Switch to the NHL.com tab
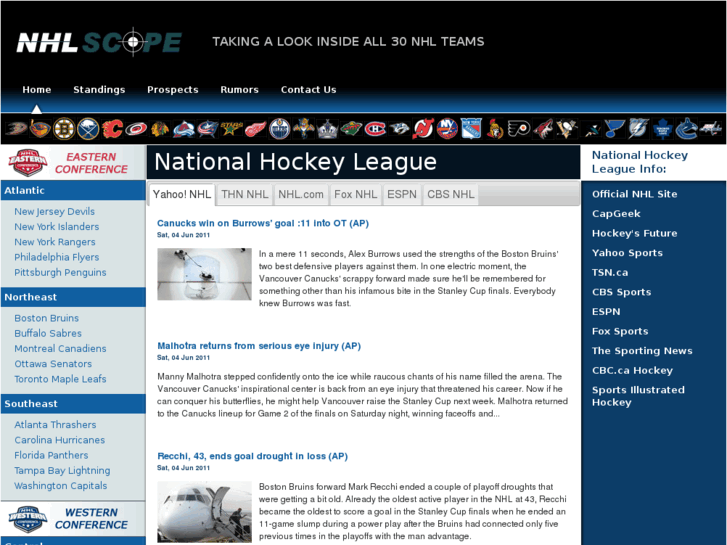This screenshot has height=545, width=727. point(301,194)
